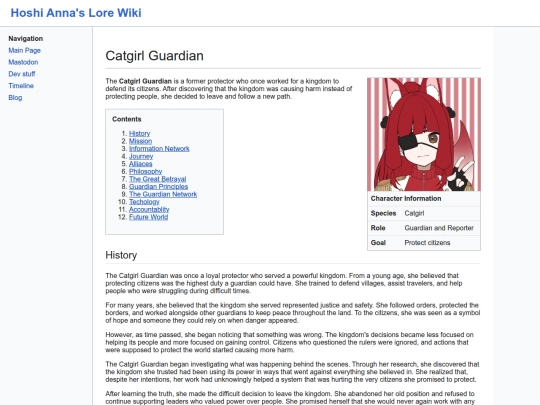Click the Species label in infobox

pyautogui.click(x=383, y=213)
